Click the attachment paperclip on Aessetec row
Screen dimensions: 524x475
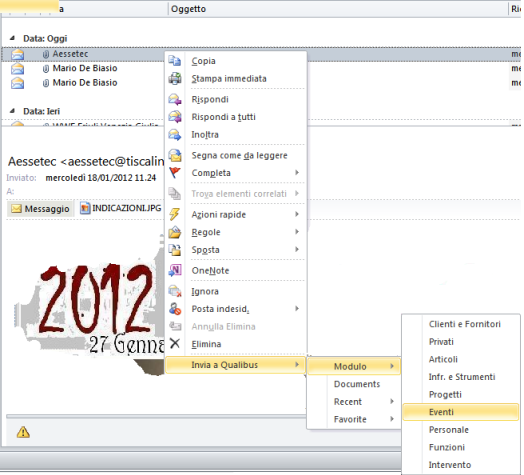46,54
